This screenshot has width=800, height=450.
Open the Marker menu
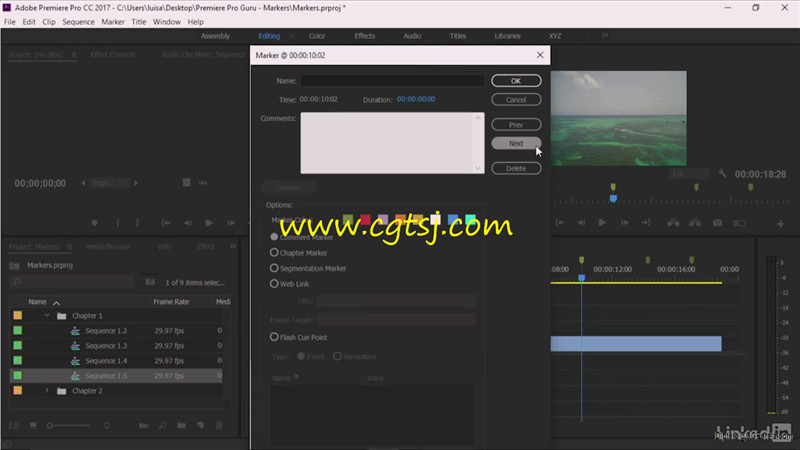coord(113,22)
